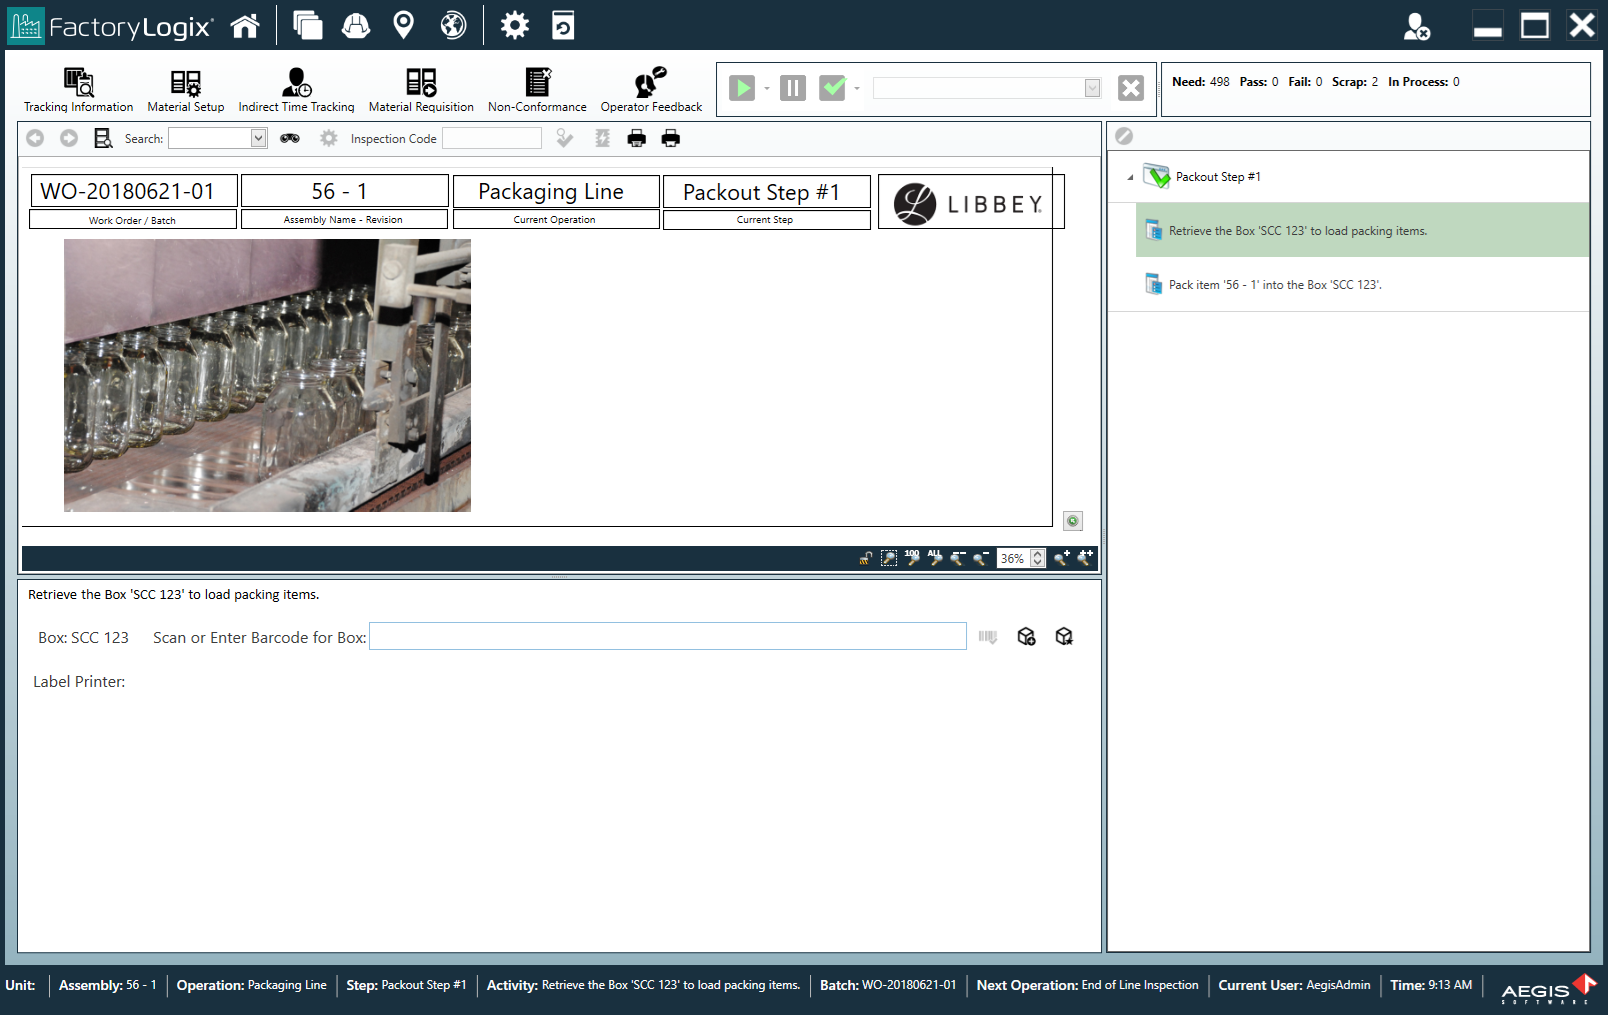Image resolution: width=1608 pixels, height=1015 pixels.
Task: Increase the zoom percentage with the stepper
Action: tap(1038, 554)
